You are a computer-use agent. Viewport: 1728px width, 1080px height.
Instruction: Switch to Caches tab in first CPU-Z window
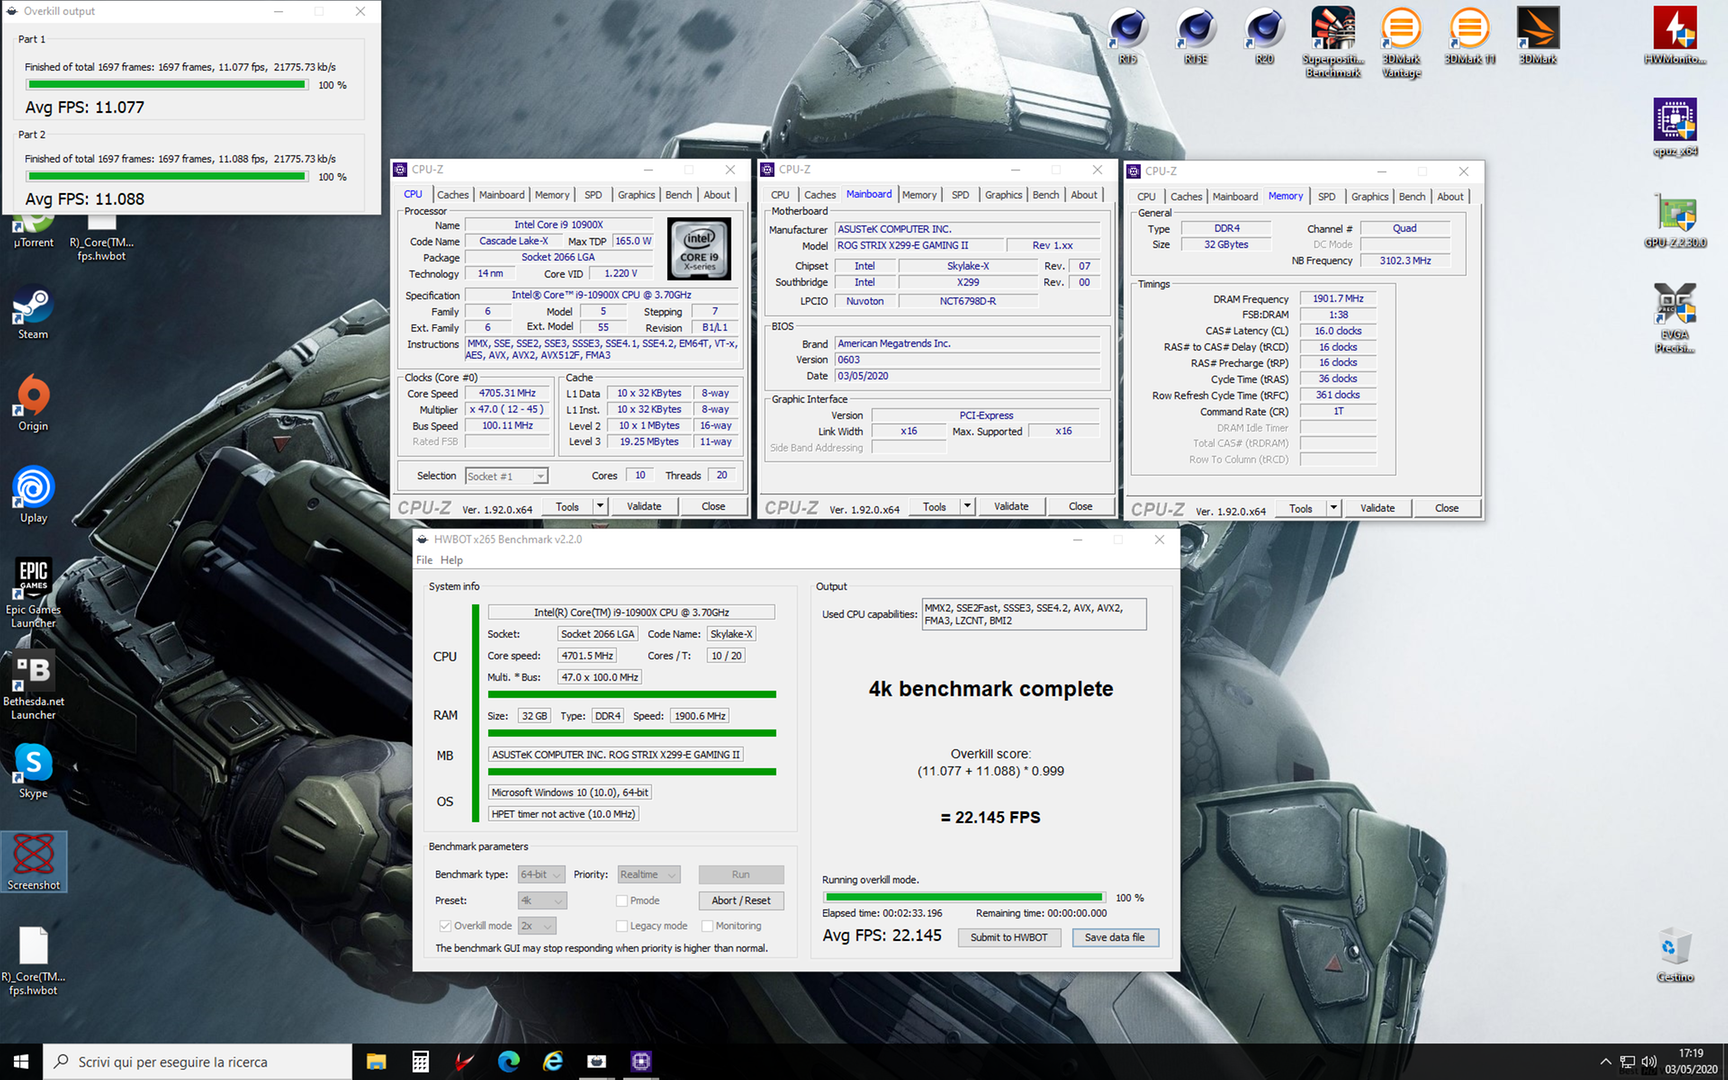click(452, 195)
